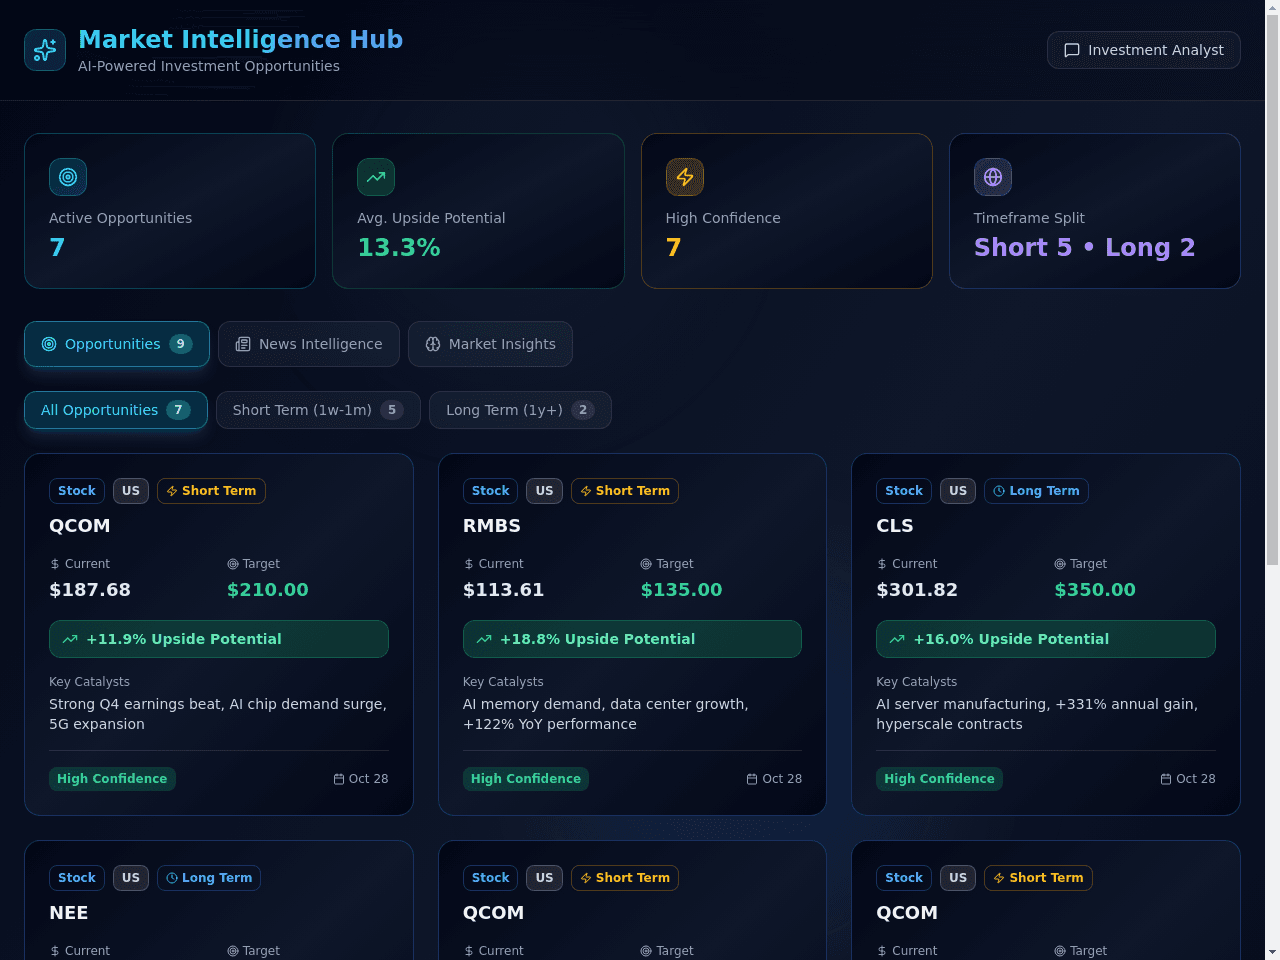Click the High Confidence lightning icon
The width and height of the screenshot is (1280, 960).
click(x=685, y=177)
